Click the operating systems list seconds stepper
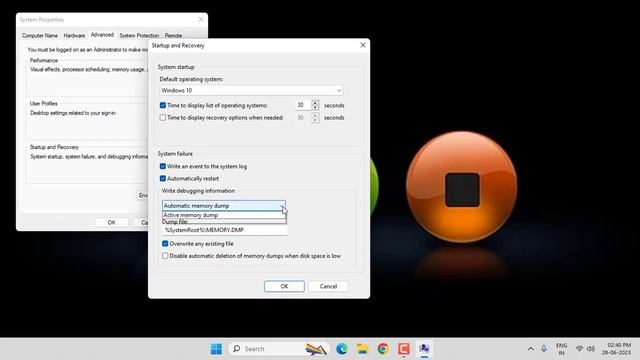Image resolution: width=640 pixels, height=360 pixels. [315, 105]
